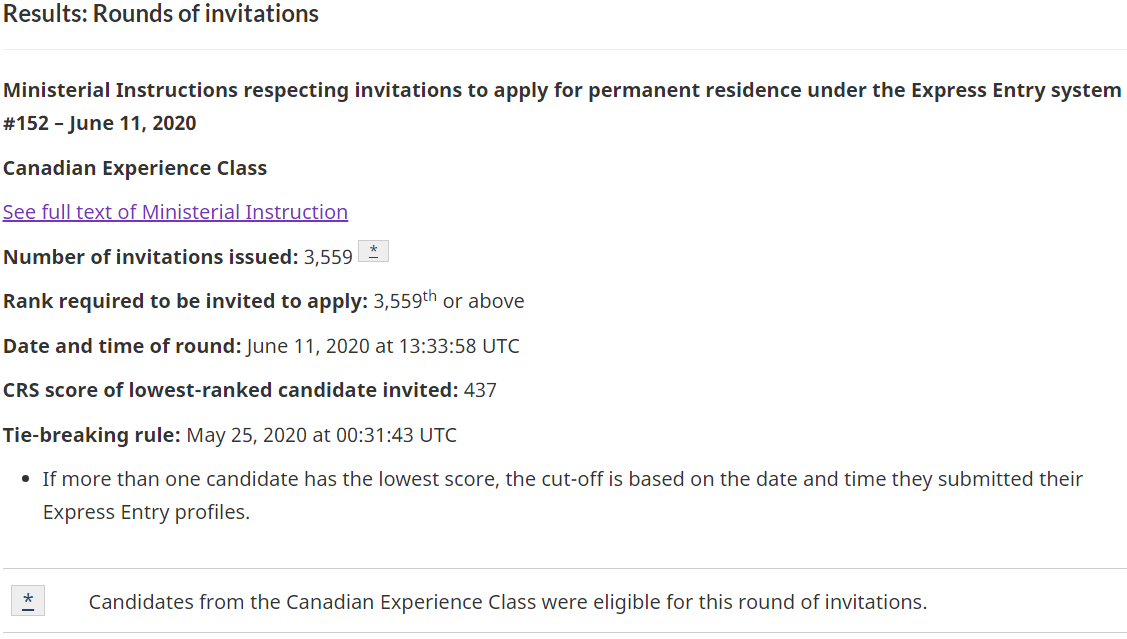This screenshot has height=639, width=1127.
Task: Click the '#152 – June 11, 2020' title line
Action: (x=100, y=123)
